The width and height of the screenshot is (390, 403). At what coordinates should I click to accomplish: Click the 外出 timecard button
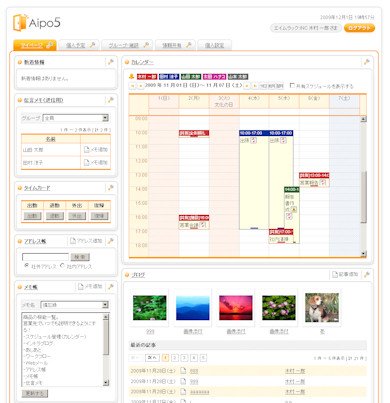[77, 216]
